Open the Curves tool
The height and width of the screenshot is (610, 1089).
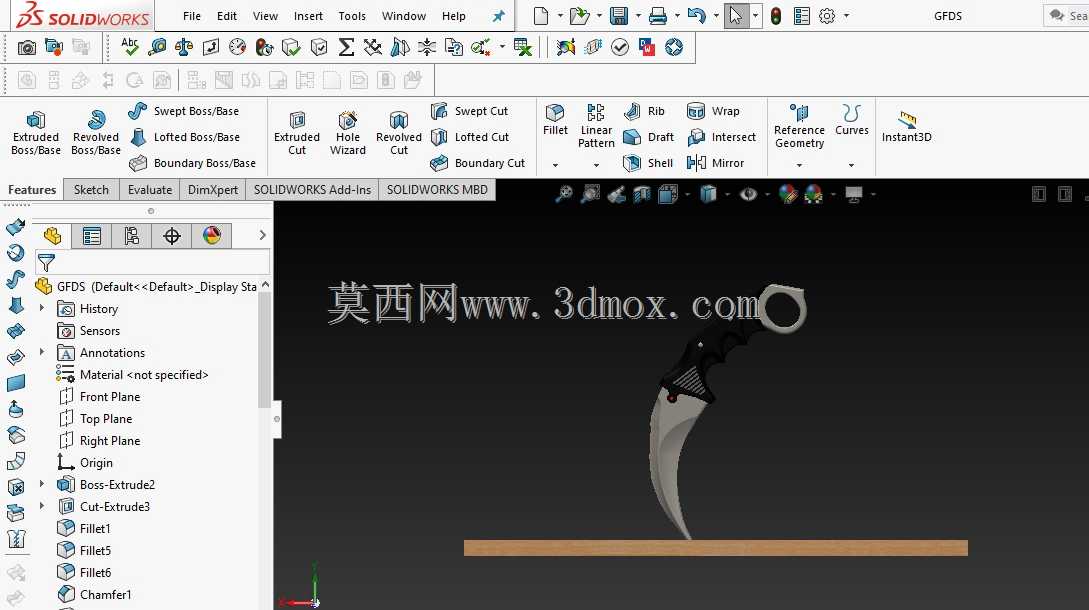851,119
